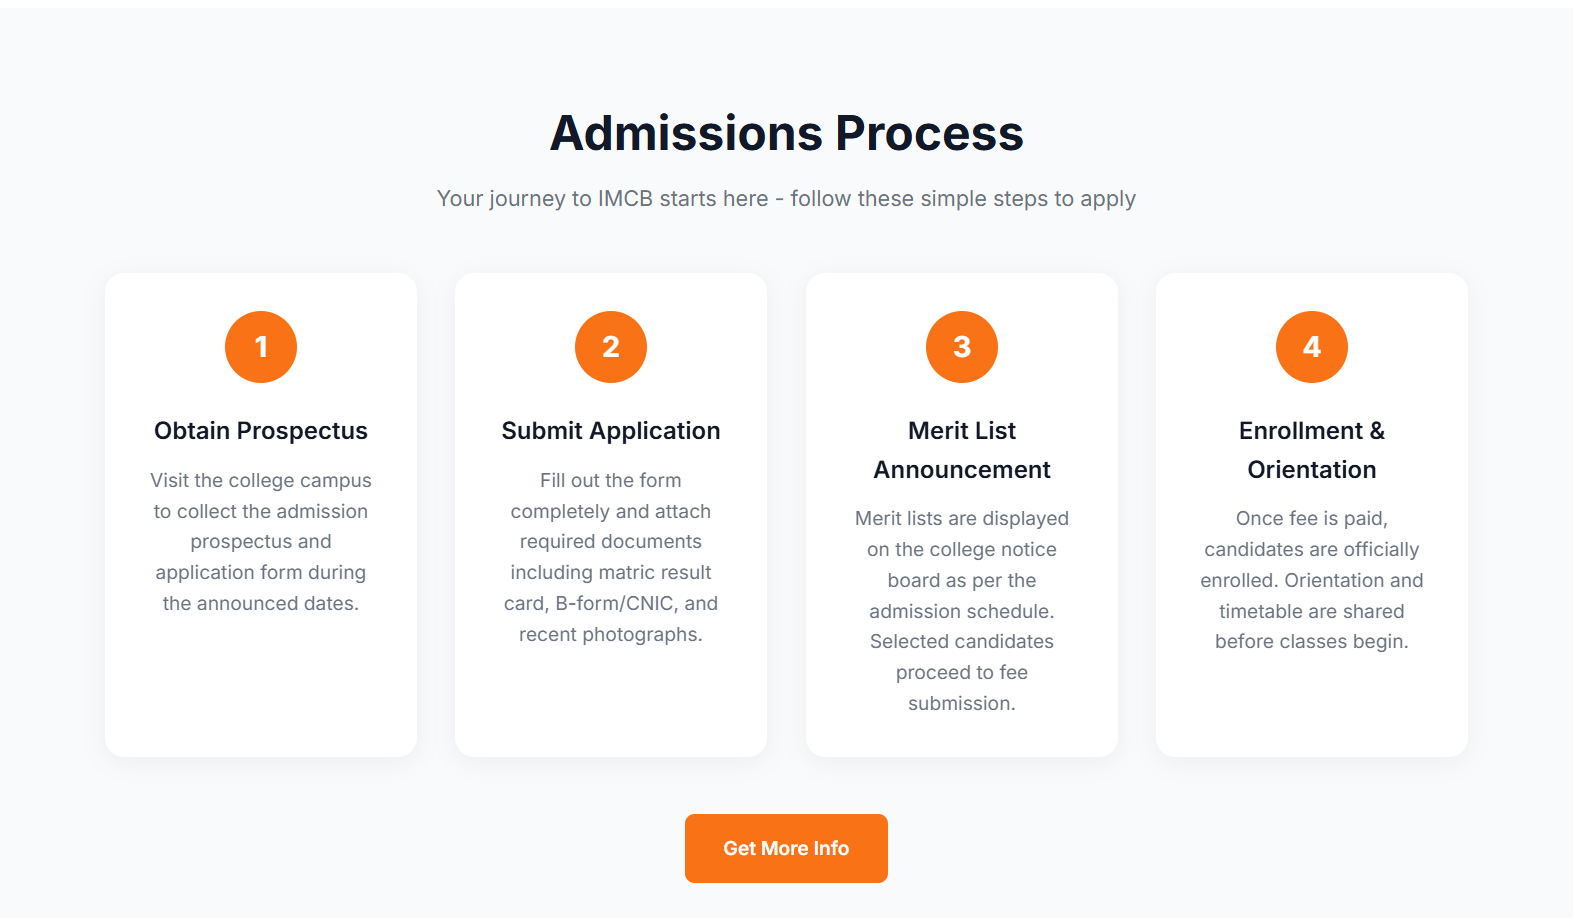Click the Get More Info button

[x=786, y=848]
